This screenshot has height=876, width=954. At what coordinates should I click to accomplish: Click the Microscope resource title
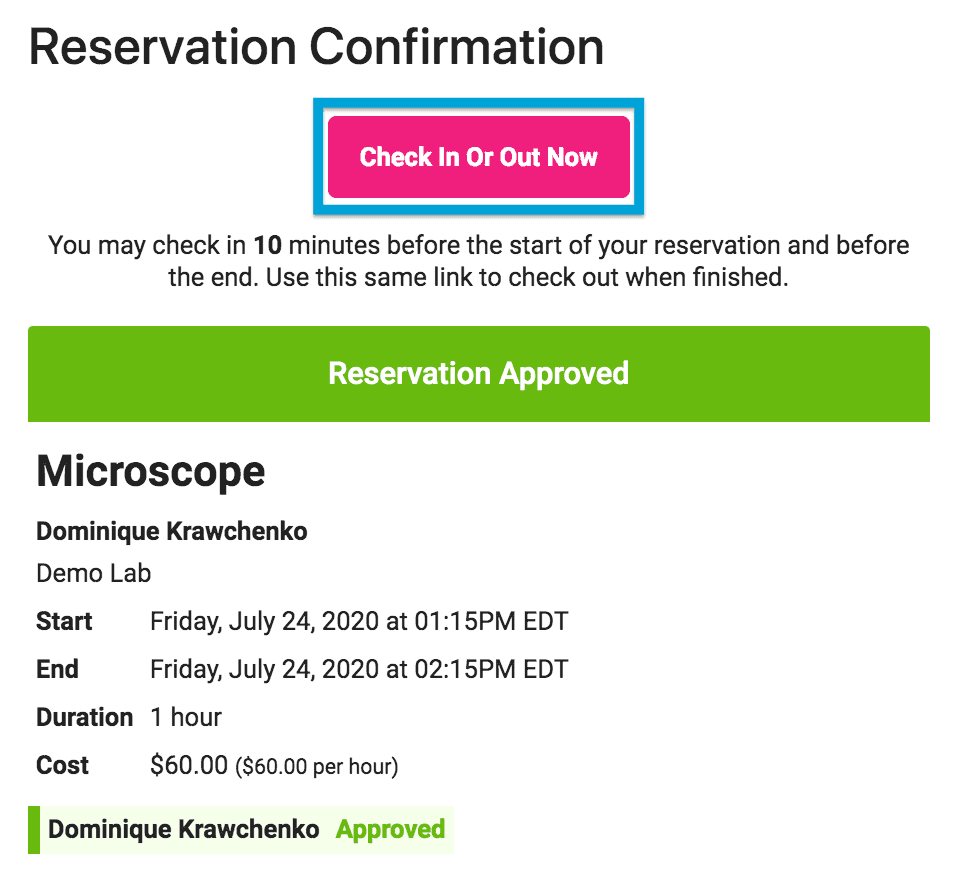[x=150, y=470]
